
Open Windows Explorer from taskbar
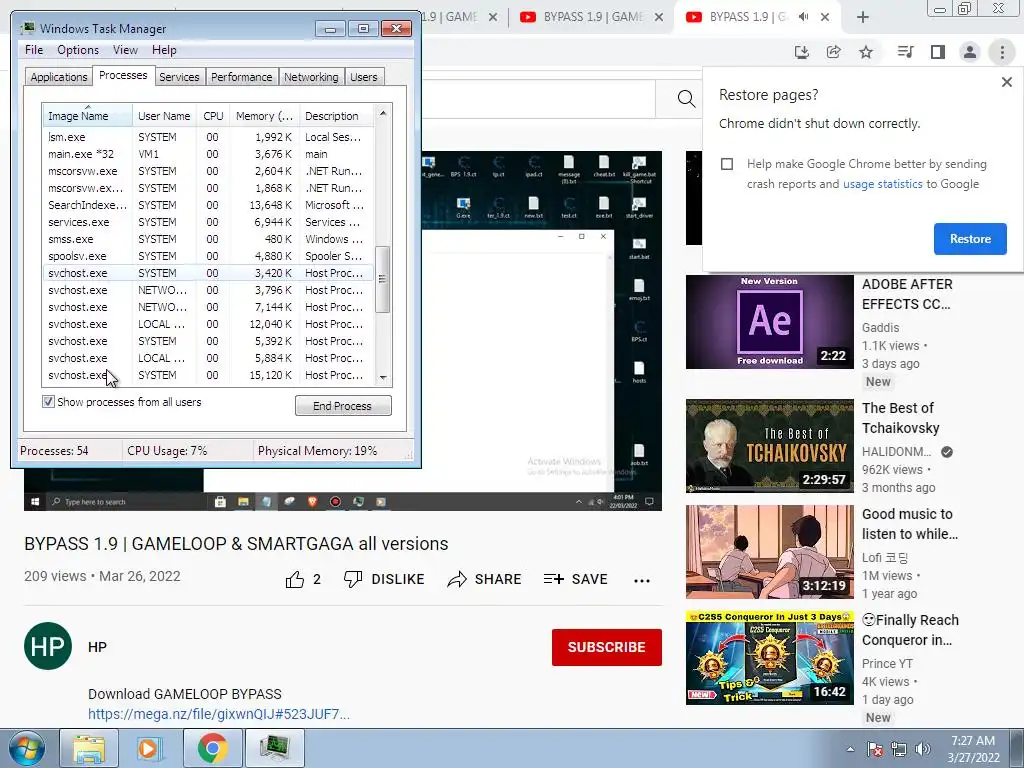tap(89, 748)
